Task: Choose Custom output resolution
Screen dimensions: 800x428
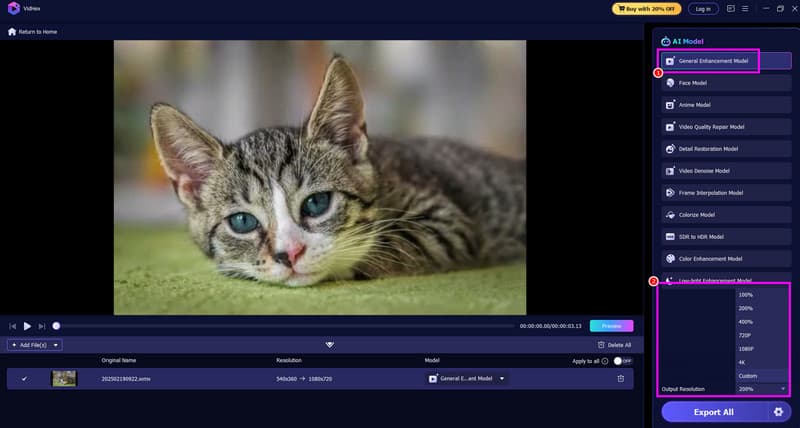Action: [x=747, y=376]
